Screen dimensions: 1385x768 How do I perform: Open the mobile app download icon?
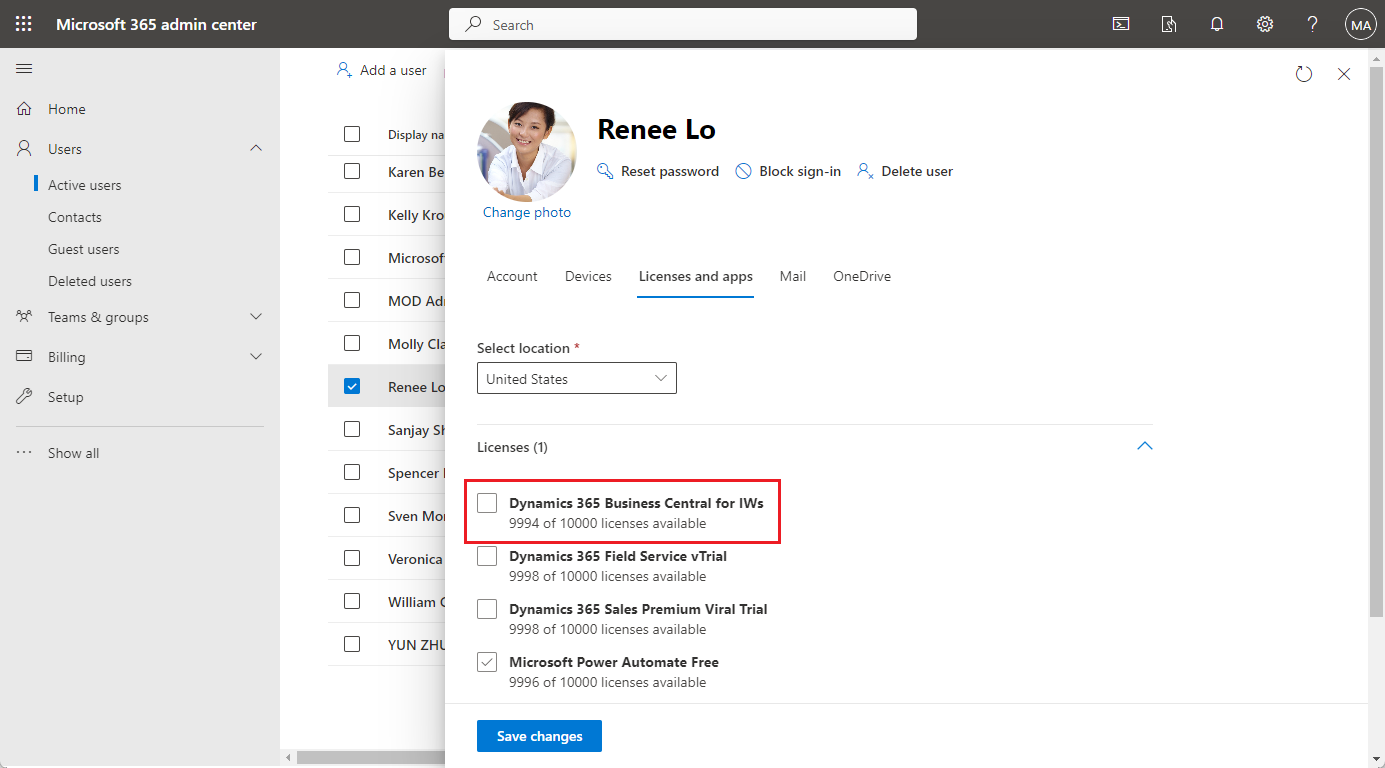pos(1168,24)
